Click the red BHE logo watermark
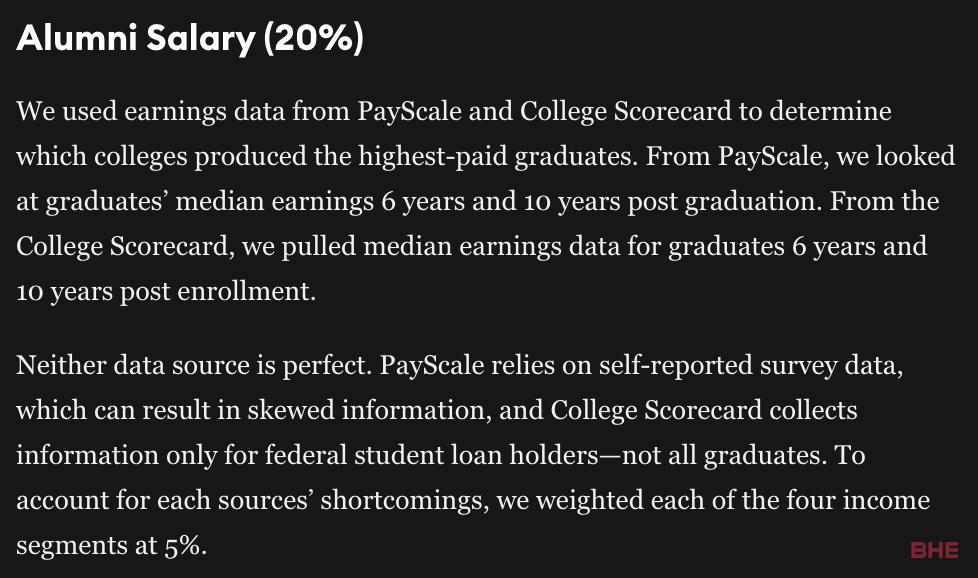This screenshot has width=978, height=578. click(934, 550)
